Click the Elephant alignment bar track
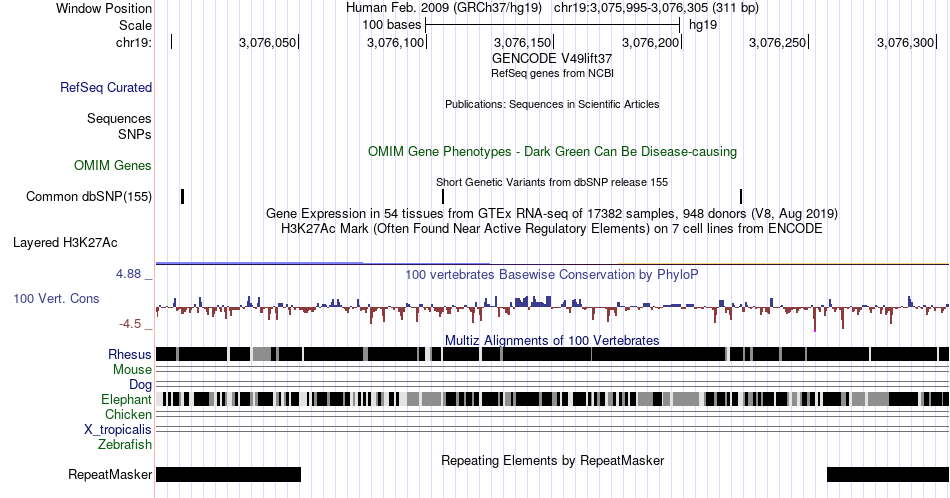 click(552, 399)
